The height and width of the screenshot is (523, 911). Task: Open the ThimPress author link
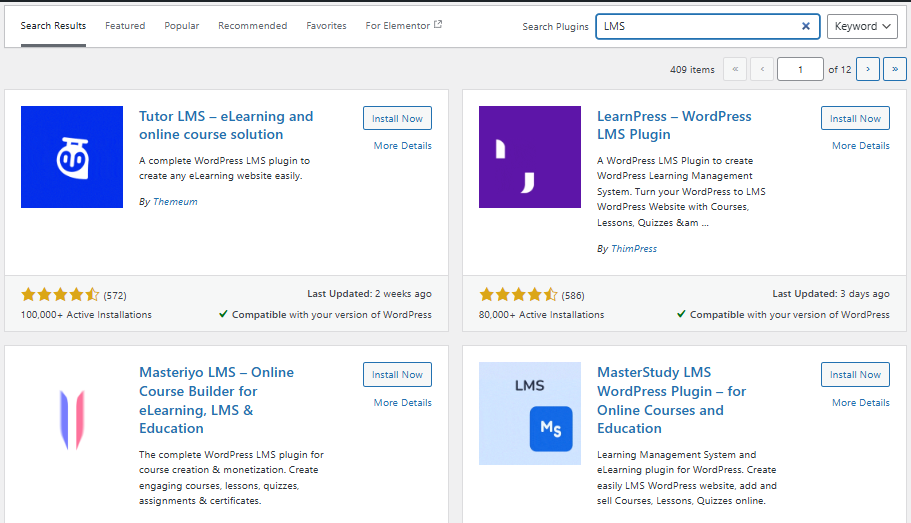[x=634, y=249]
